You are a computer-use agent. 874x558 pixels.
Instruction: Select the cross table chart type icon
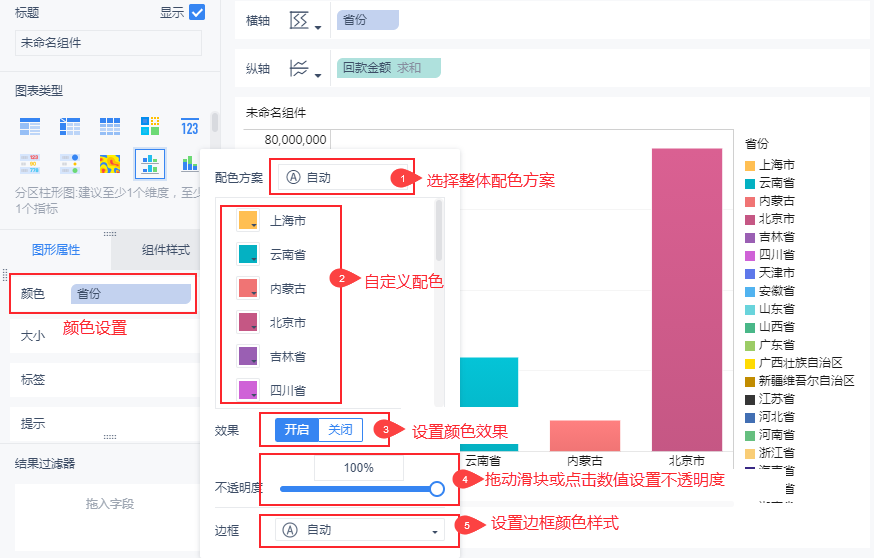click(70, 127)
